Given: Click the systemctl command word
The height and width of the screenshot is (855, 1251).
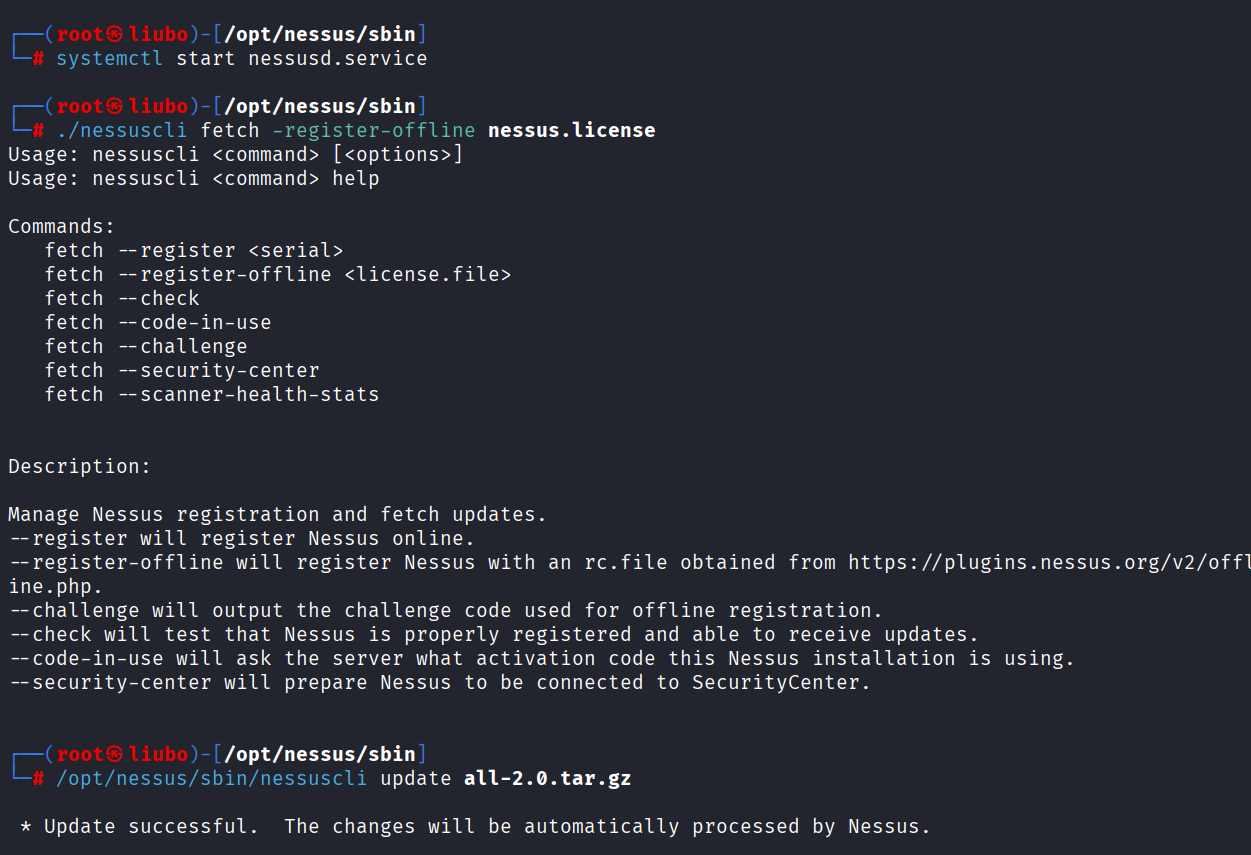Looking at the screenshot, I should [x=110, y=59].
